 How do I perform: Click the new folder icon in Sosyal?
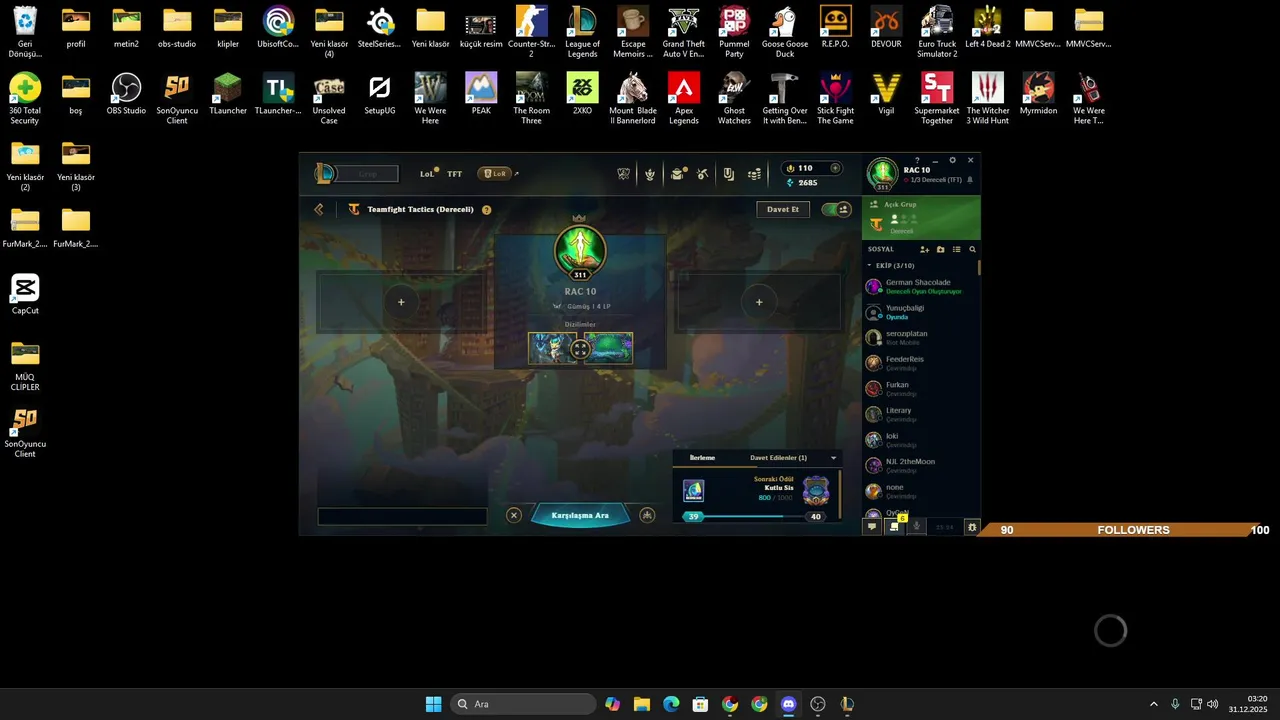pos(940,249)
